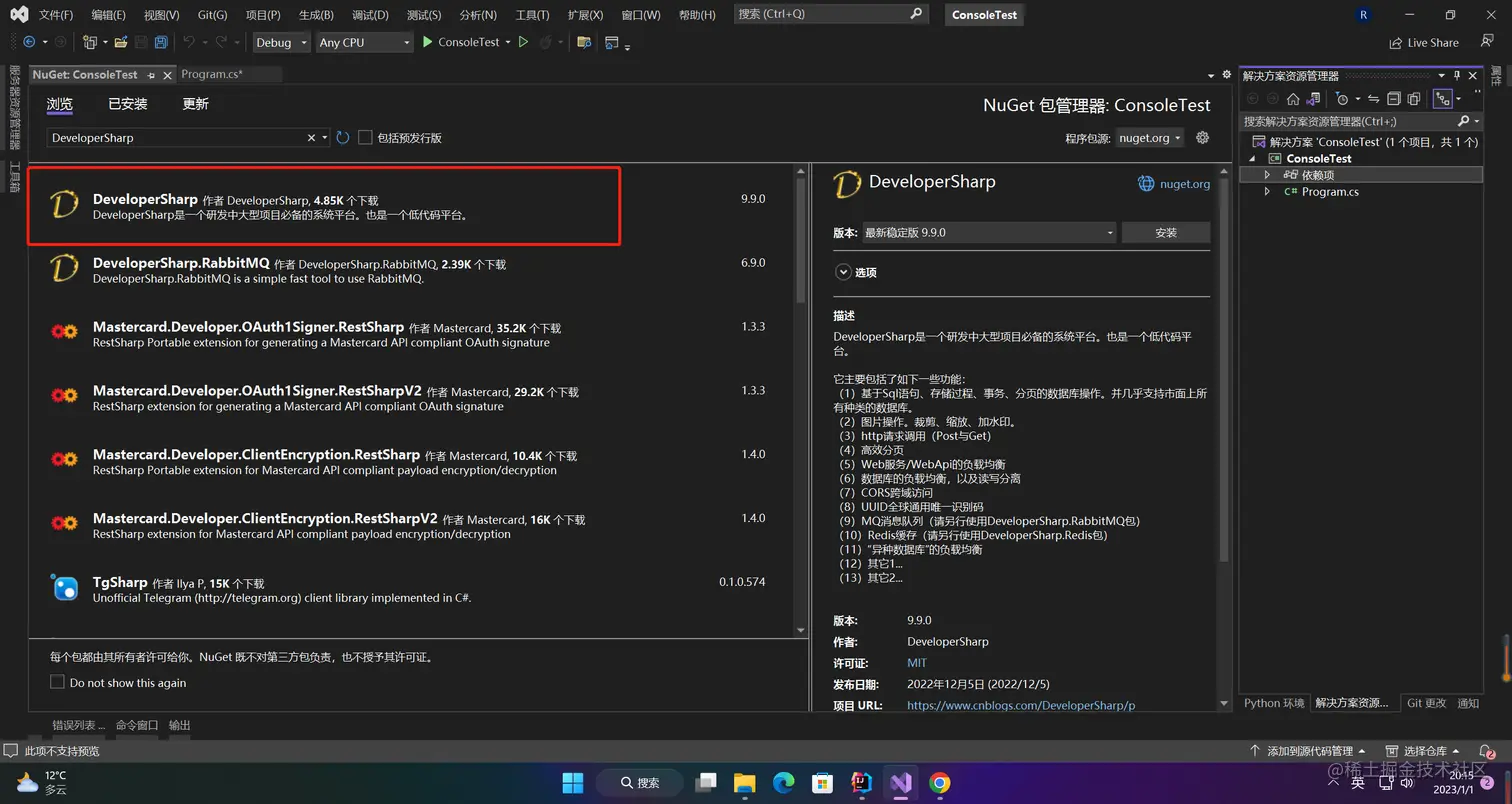The height and width of the screenshot is (804, 1512).
Task: Open Live Share
Action: 1423,42
